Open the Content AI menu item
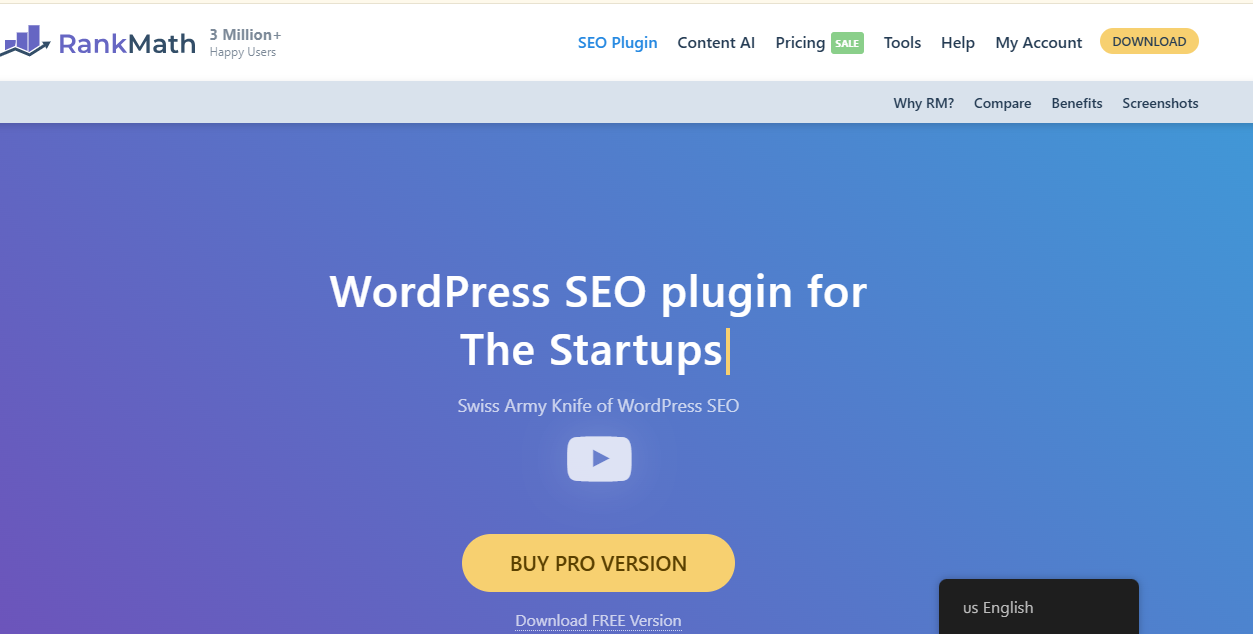Screen dimensions: 1253x634 point(716,43)
